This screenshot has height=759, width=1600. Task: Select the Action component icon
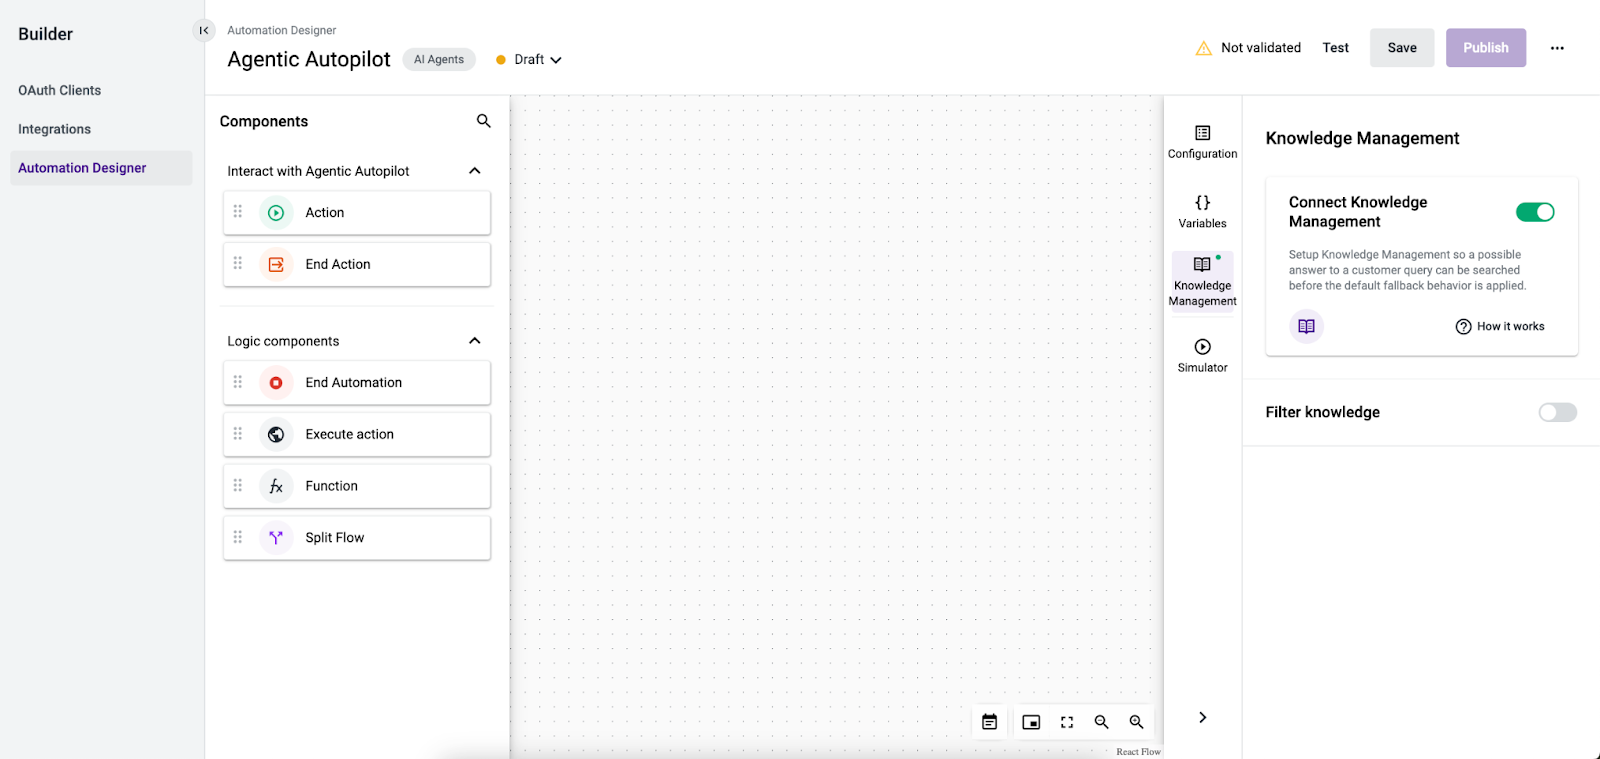(276, 213)
